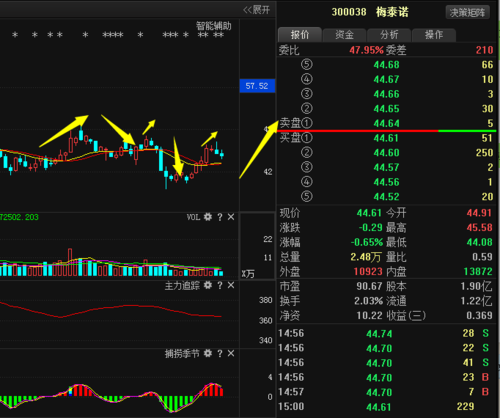The height and width of the screenshot is (418, 500).
Task: Click 涨幅 value -0.65%
Action: tap(367, 242)
